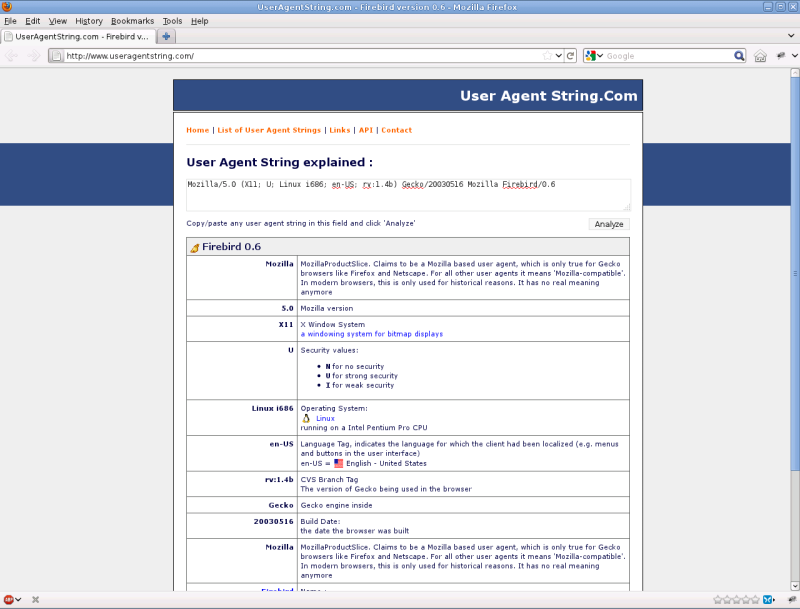Open the View menu

[x=58, y=21]
